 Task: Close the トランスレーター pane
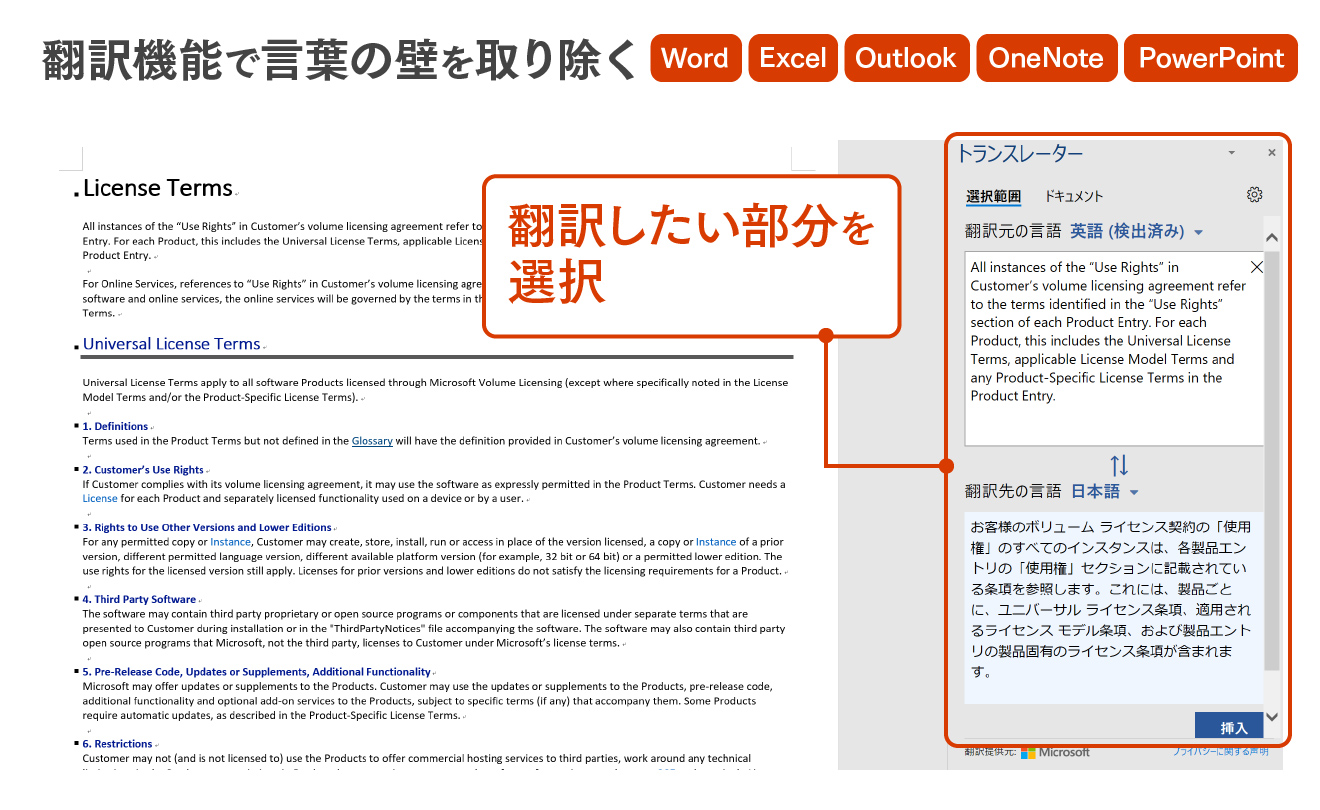tap(1271, 153)
